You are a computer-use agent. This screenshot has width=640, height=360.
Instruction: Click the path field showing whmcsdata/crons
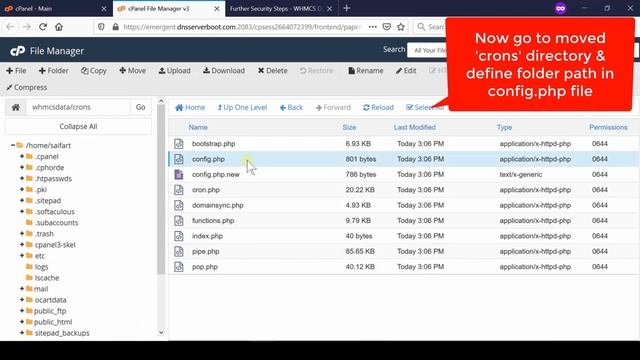(78, 107)
